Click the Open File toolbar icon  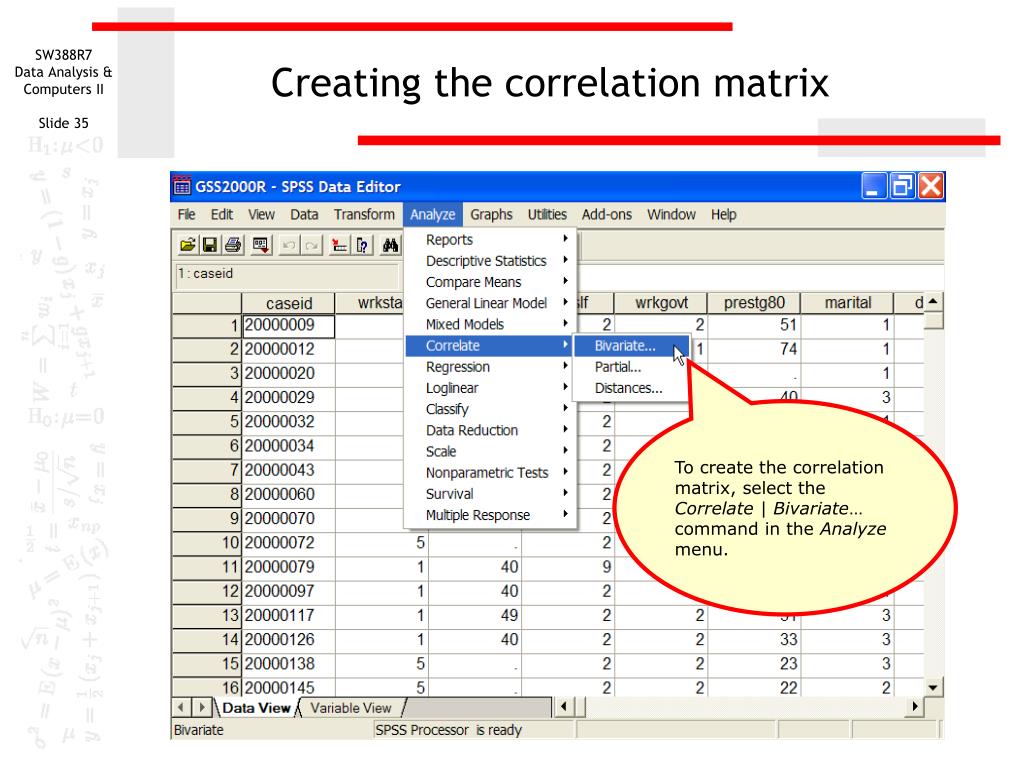[188, 246]
